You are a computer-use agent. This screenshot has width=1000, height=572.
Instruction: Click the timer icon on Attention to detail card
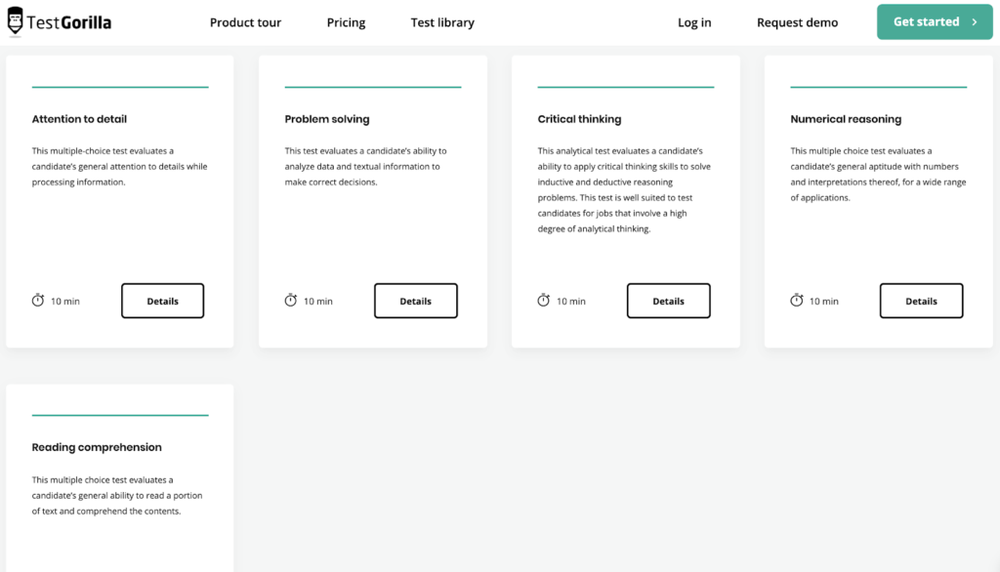38,300
